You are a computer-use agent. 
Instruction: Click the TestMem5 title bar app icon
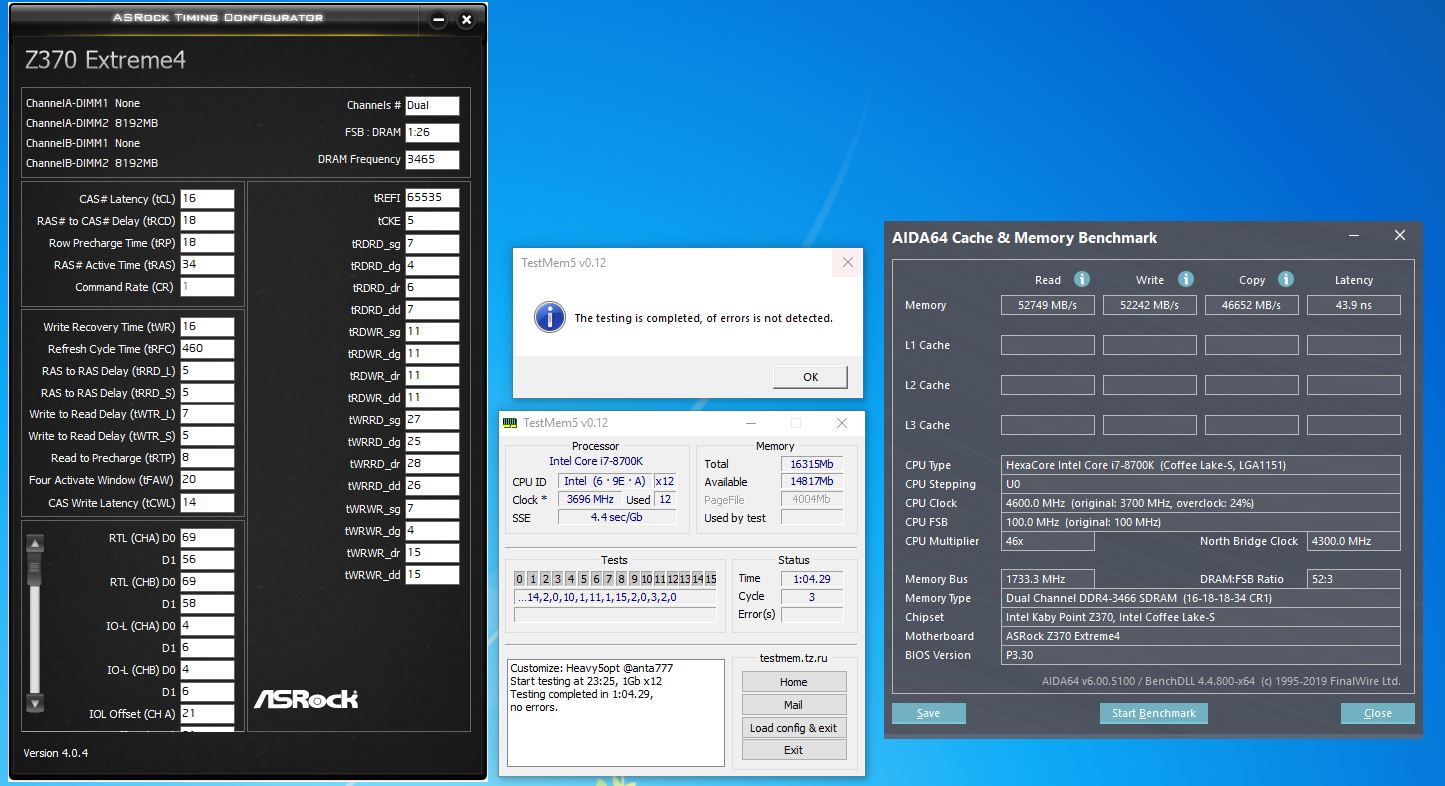[x=511, y=423]
